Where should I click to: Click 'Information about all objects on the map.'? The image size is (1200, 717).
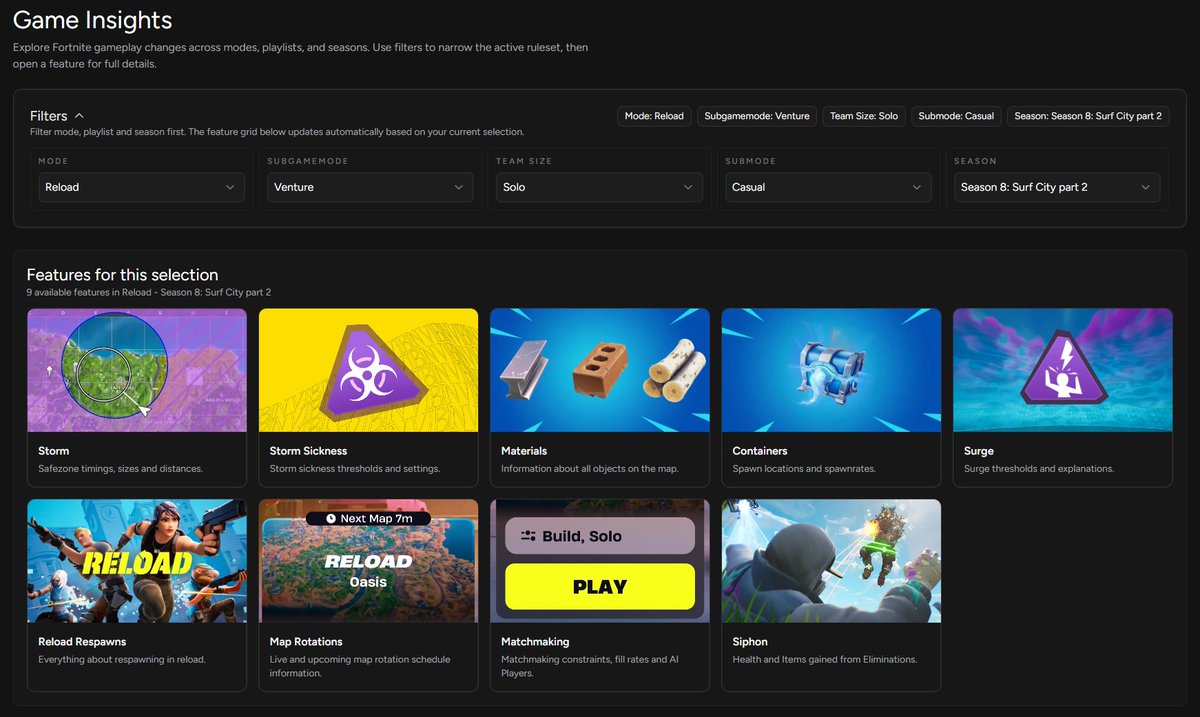click(592, 468)
